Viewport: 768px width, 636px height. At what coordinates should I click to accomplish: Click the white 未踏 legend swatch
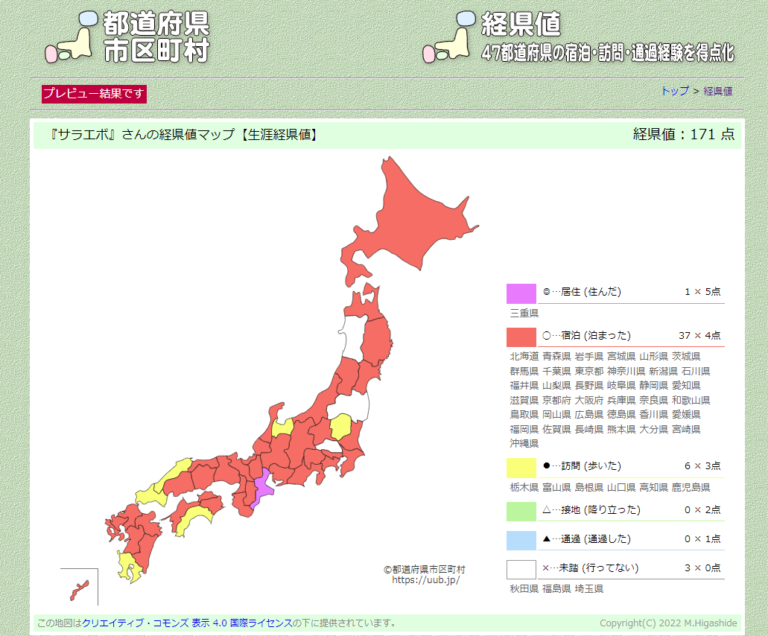[x=521, y=569]
